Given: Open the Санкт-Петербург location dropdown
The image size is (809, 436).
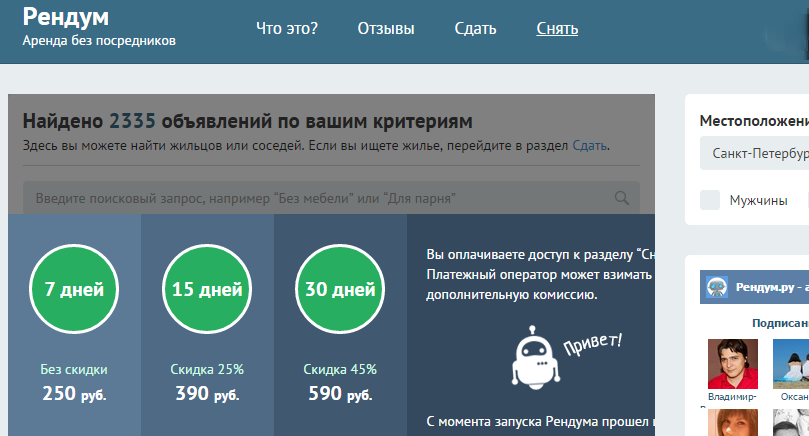Looking at the screenshot, I should 755,155.
